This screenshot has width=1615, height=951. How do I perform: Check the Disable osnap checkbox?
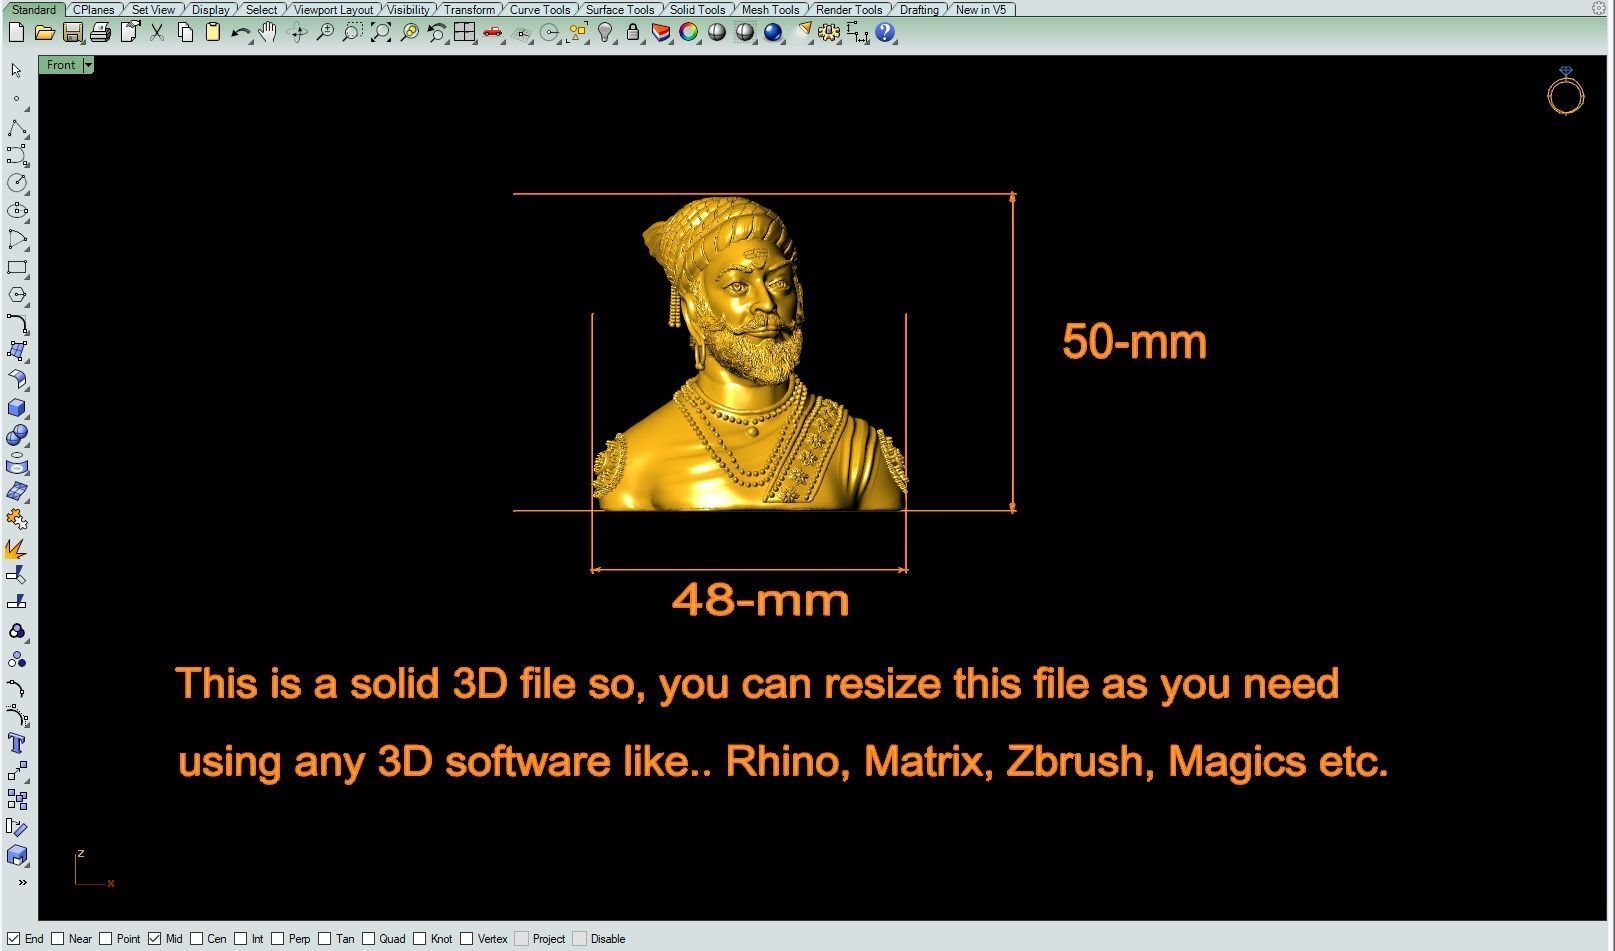(x=580, y=938)
